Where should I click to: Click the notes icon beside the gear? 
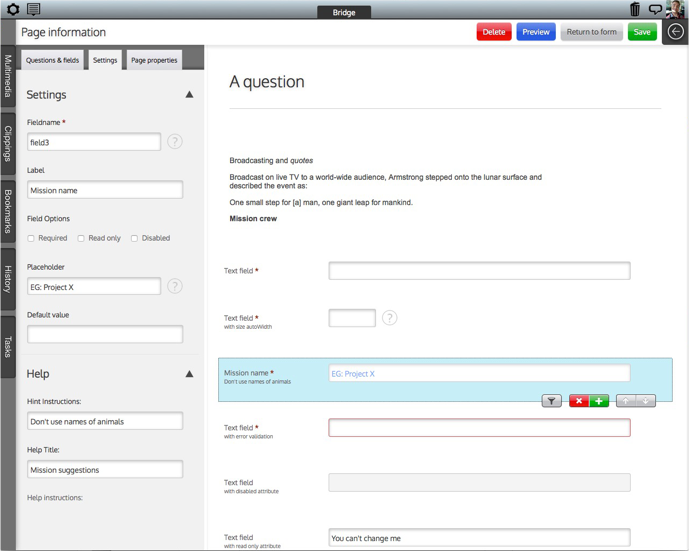click(34, 9)
